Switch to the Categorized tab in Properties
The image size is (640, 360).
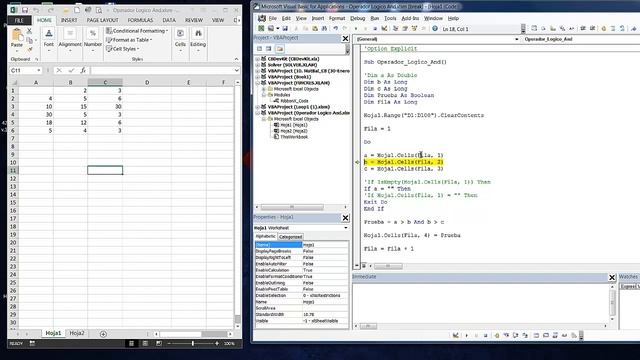tap(290, 237)
